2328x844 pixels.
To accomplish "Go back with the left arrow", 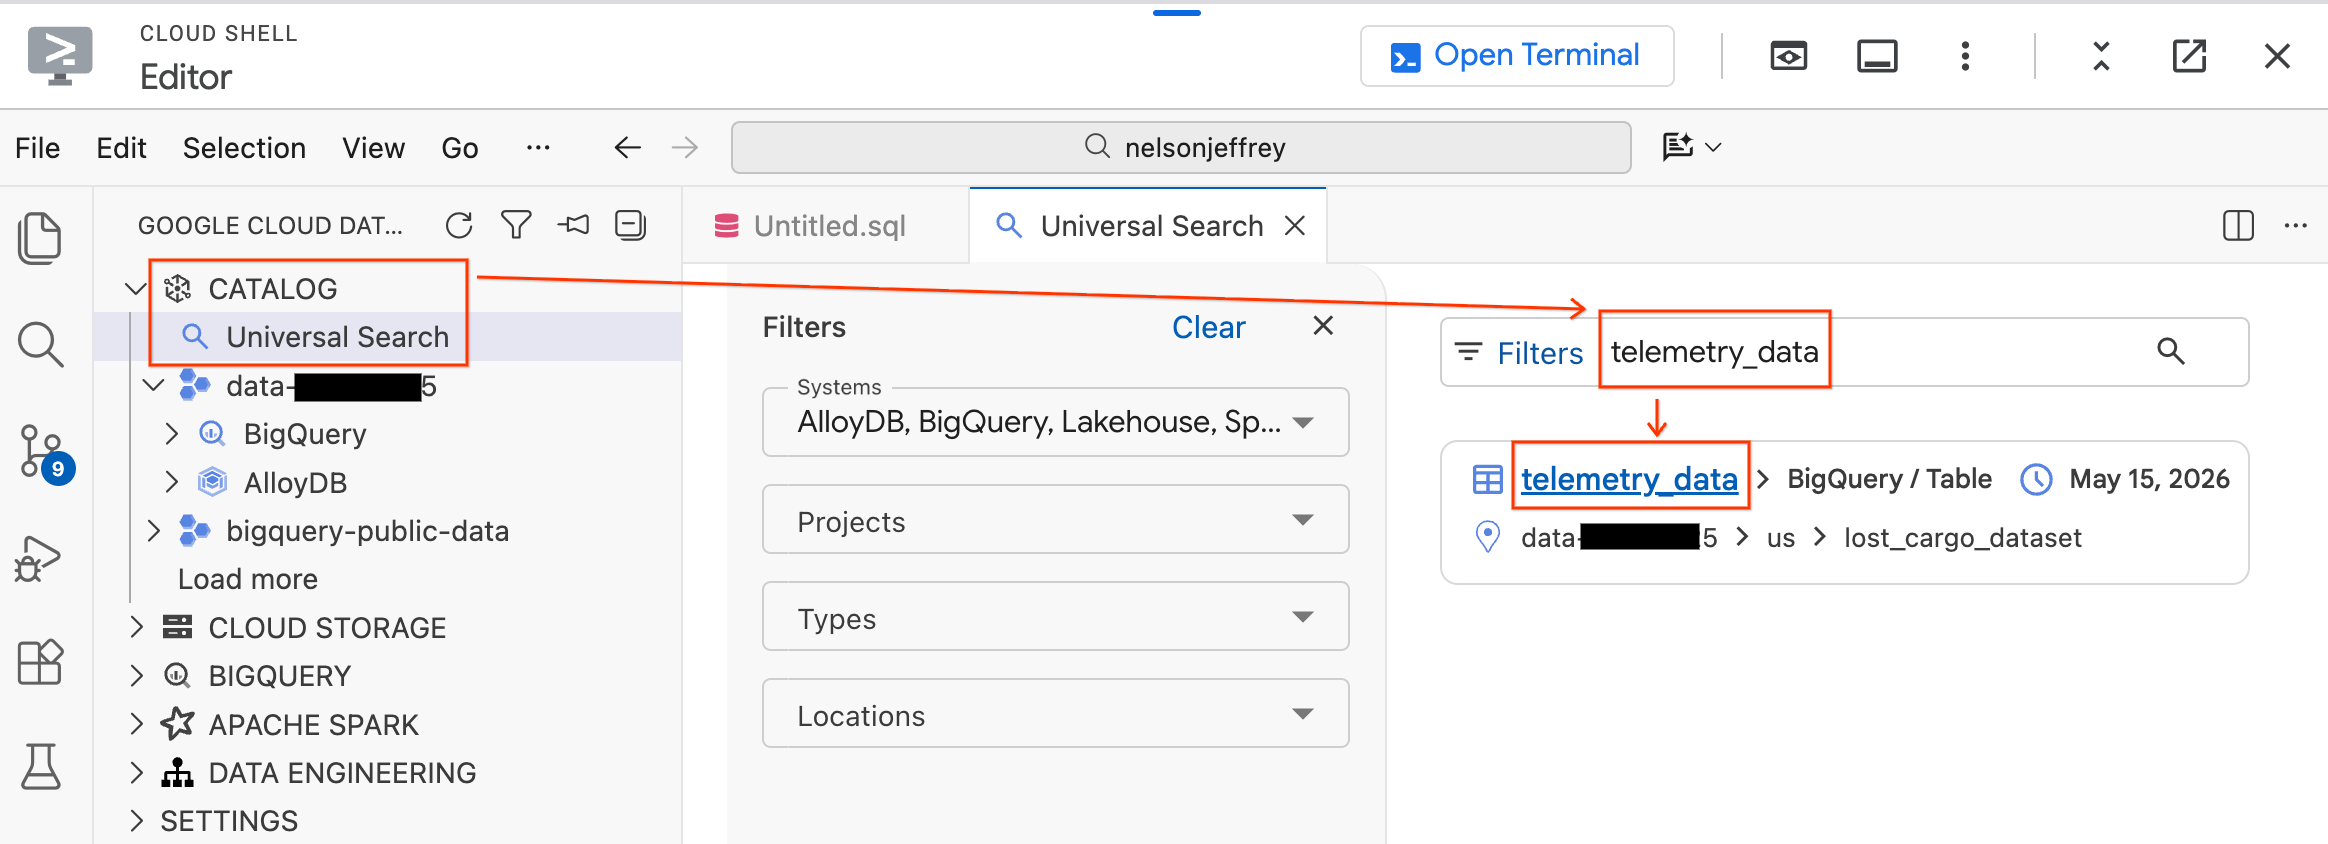I will click(627, 148).
